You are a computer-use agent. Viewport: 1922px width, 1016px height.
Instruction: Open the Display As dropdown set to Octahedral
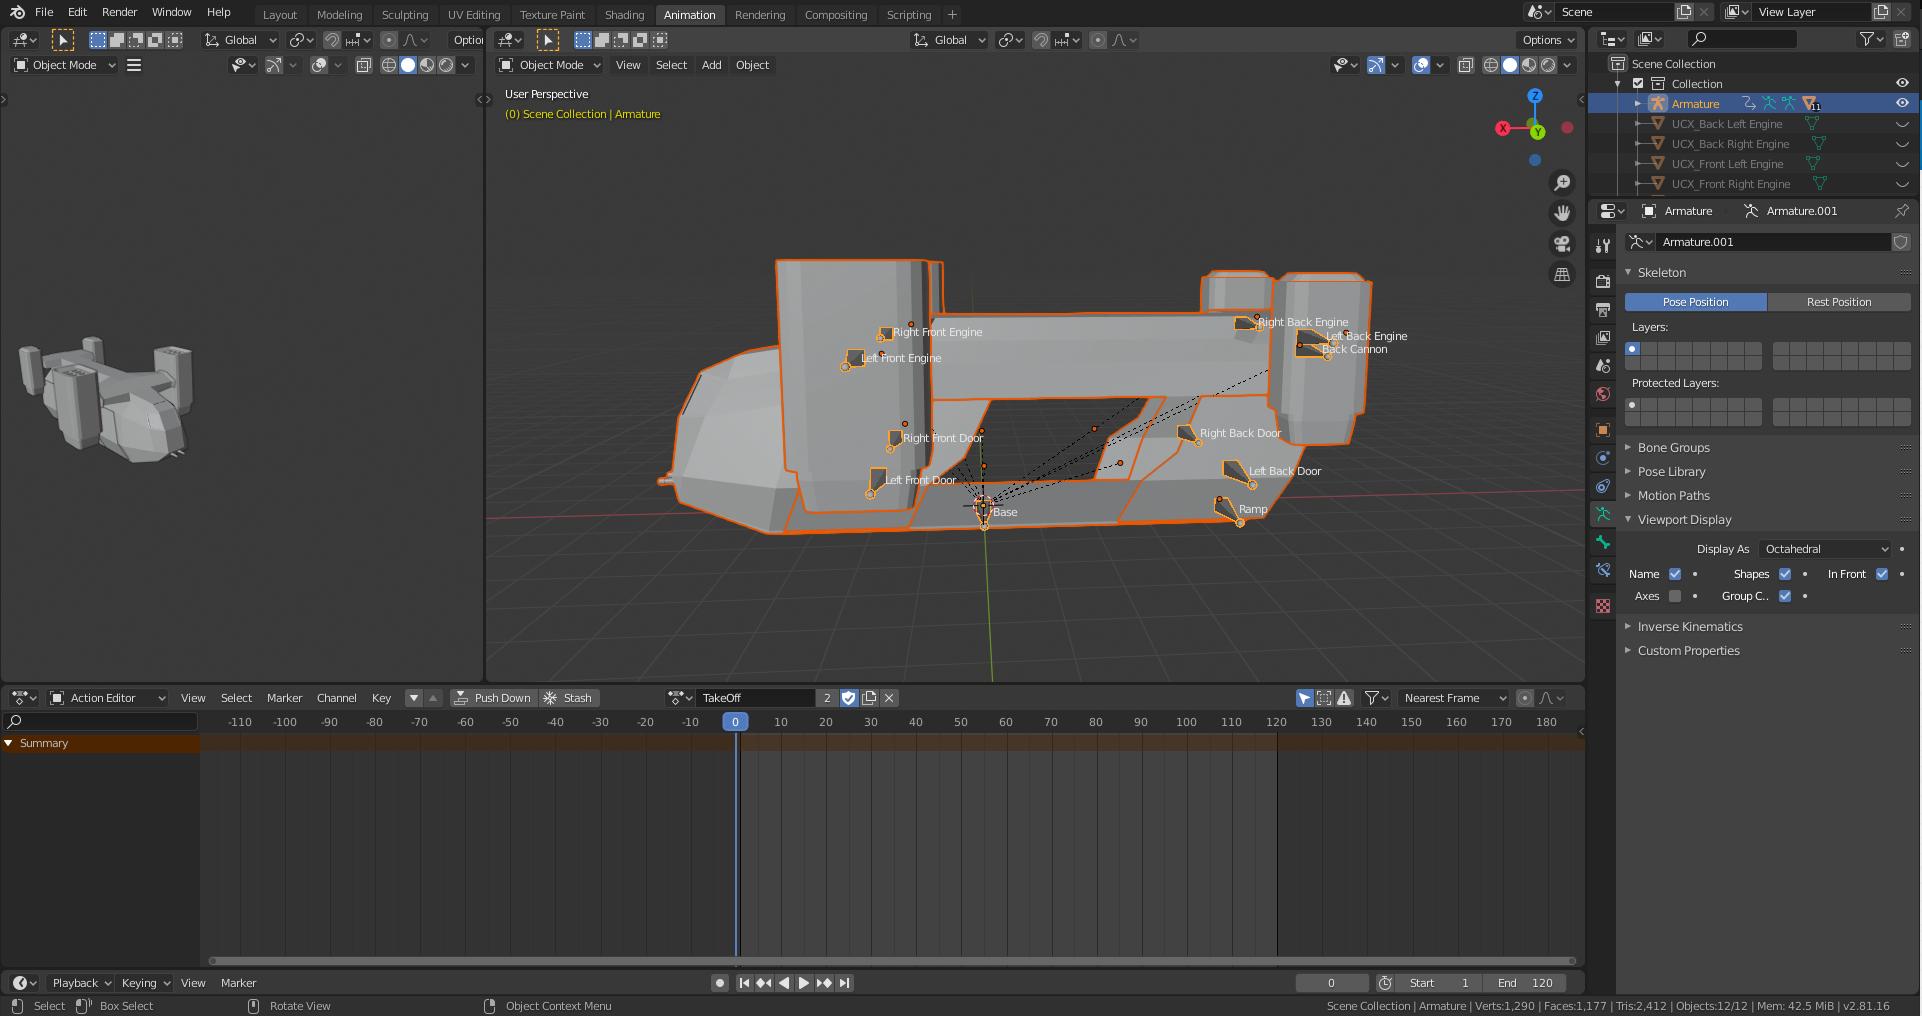[1824, 549]
